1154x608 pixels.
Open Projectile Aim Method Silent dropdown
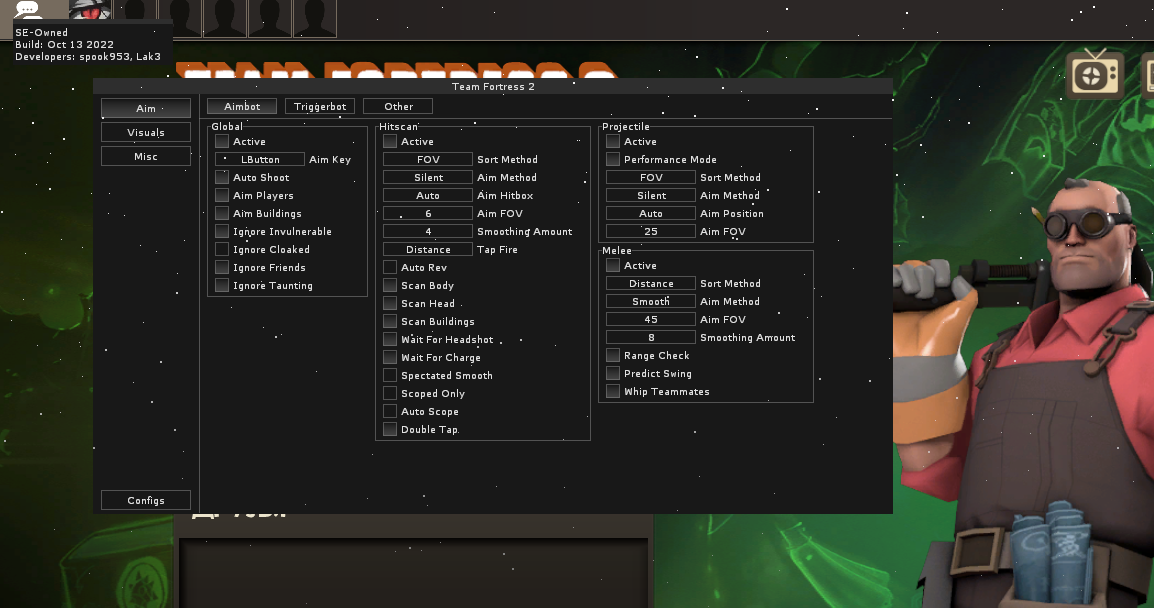click(x=651, y=195)
